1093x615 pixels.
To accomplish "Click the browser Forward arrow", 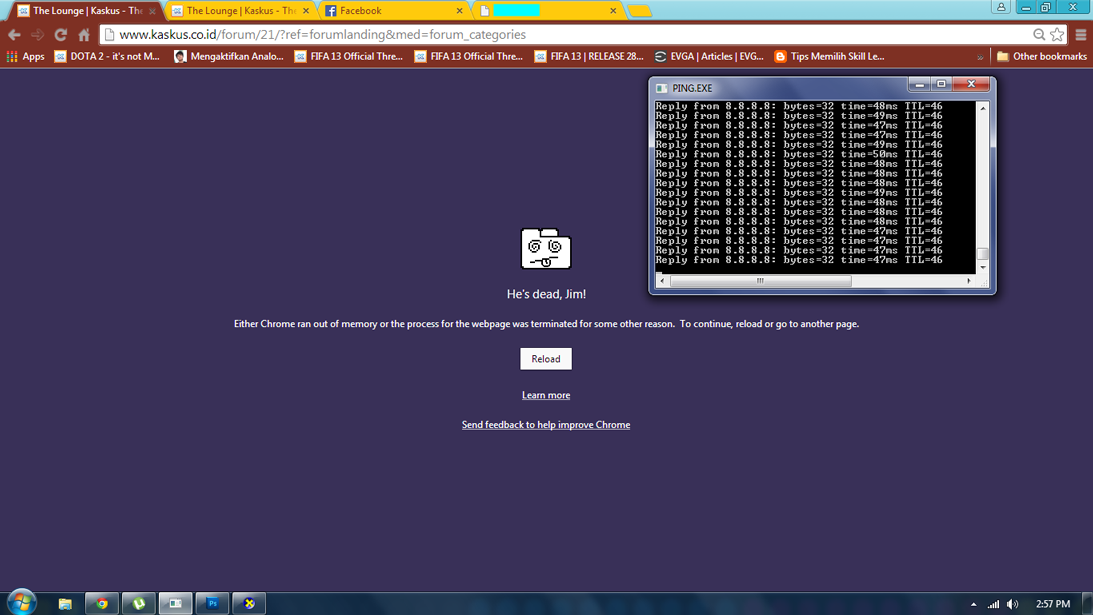I will click(x=37, y=34).
